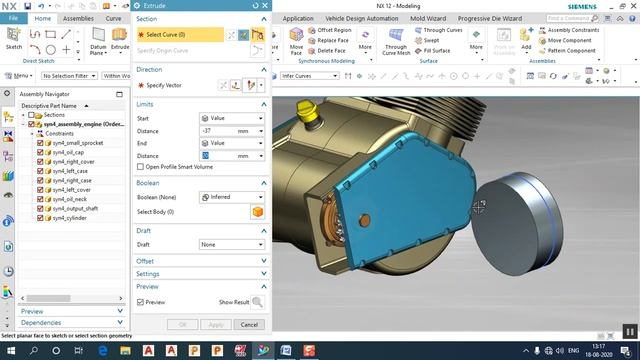Uncheck the sym4_left_case component

pyautogui.click(x=40, y=171)
